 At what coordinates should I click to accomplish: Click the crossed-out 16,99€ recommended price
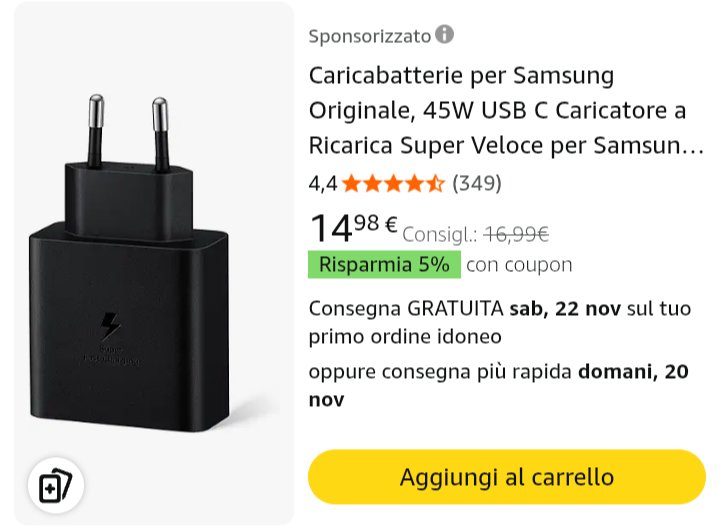click(516, 234)
